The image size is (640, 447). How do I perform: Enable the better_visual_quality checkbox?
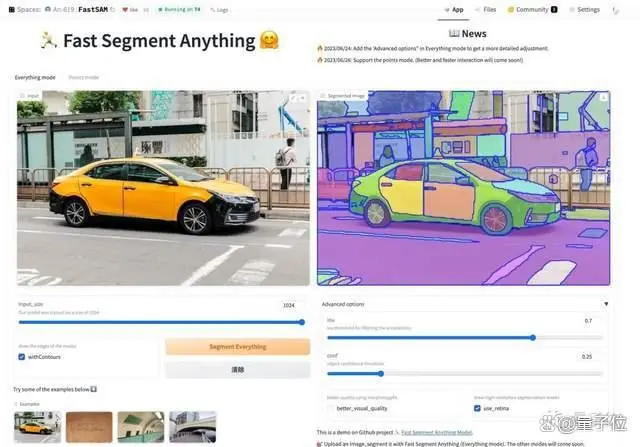(330, 408)
